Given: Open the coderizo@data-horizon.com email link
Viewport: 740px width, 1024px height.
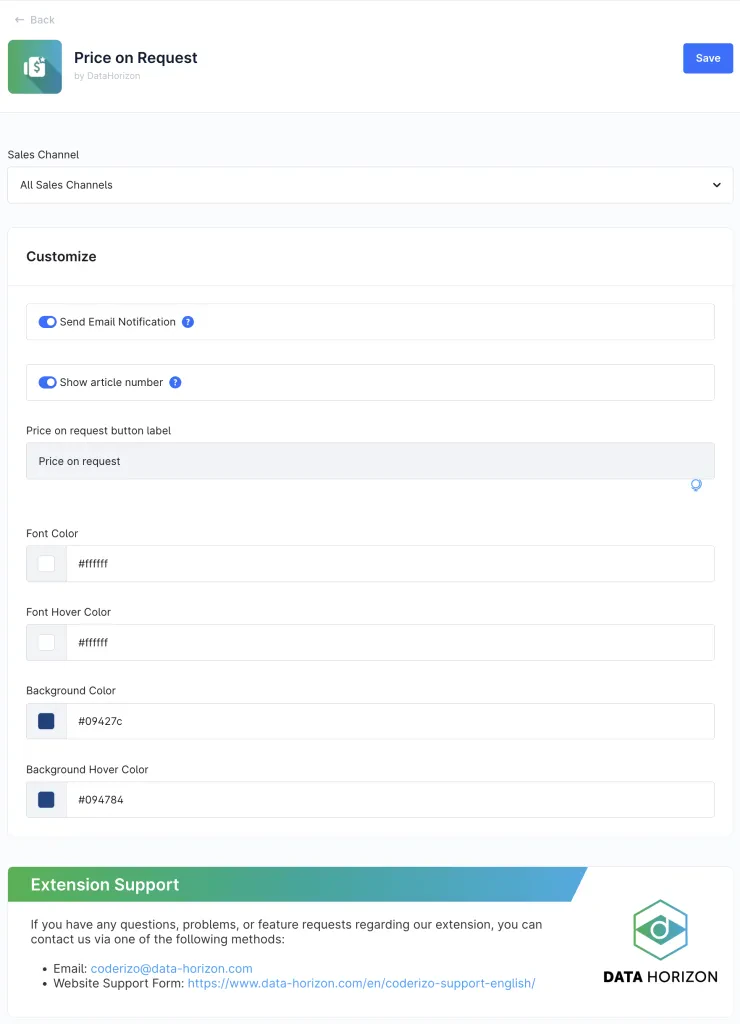Looking at the screenshot, I should pyautogui.click(x=171, y=968).
